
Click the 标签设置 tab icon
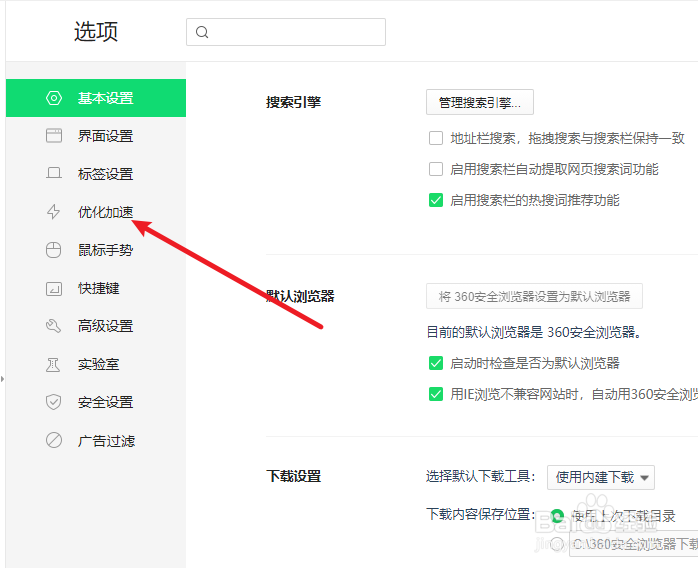pos(54,173)
